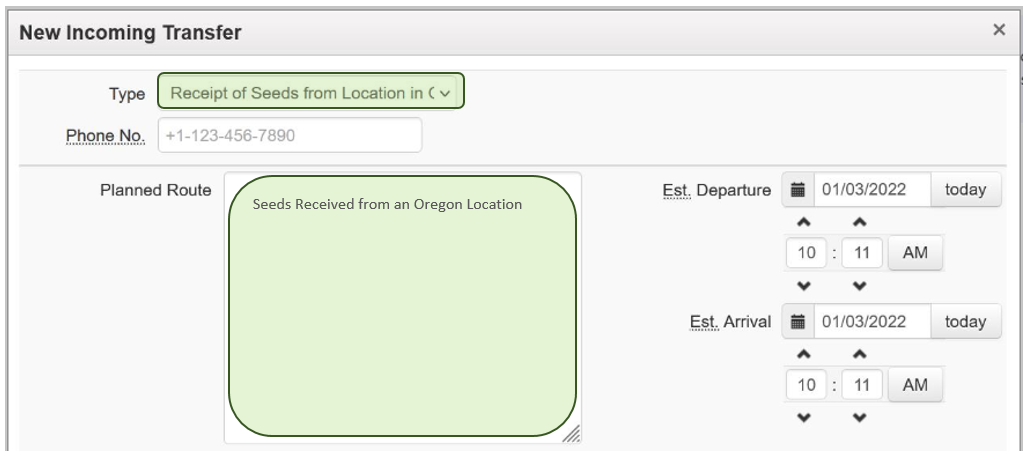Click into the Planned Route text area

point(402,306)
